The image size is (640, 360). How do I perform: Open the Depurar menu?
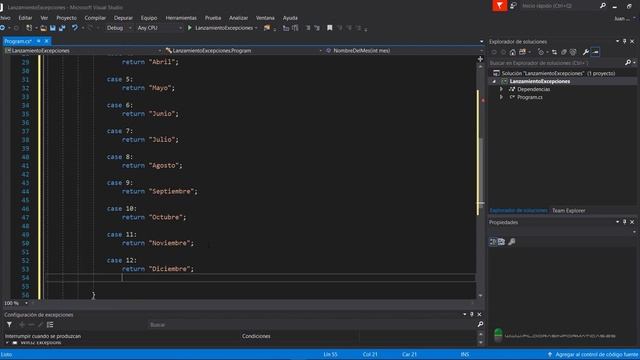123,18
